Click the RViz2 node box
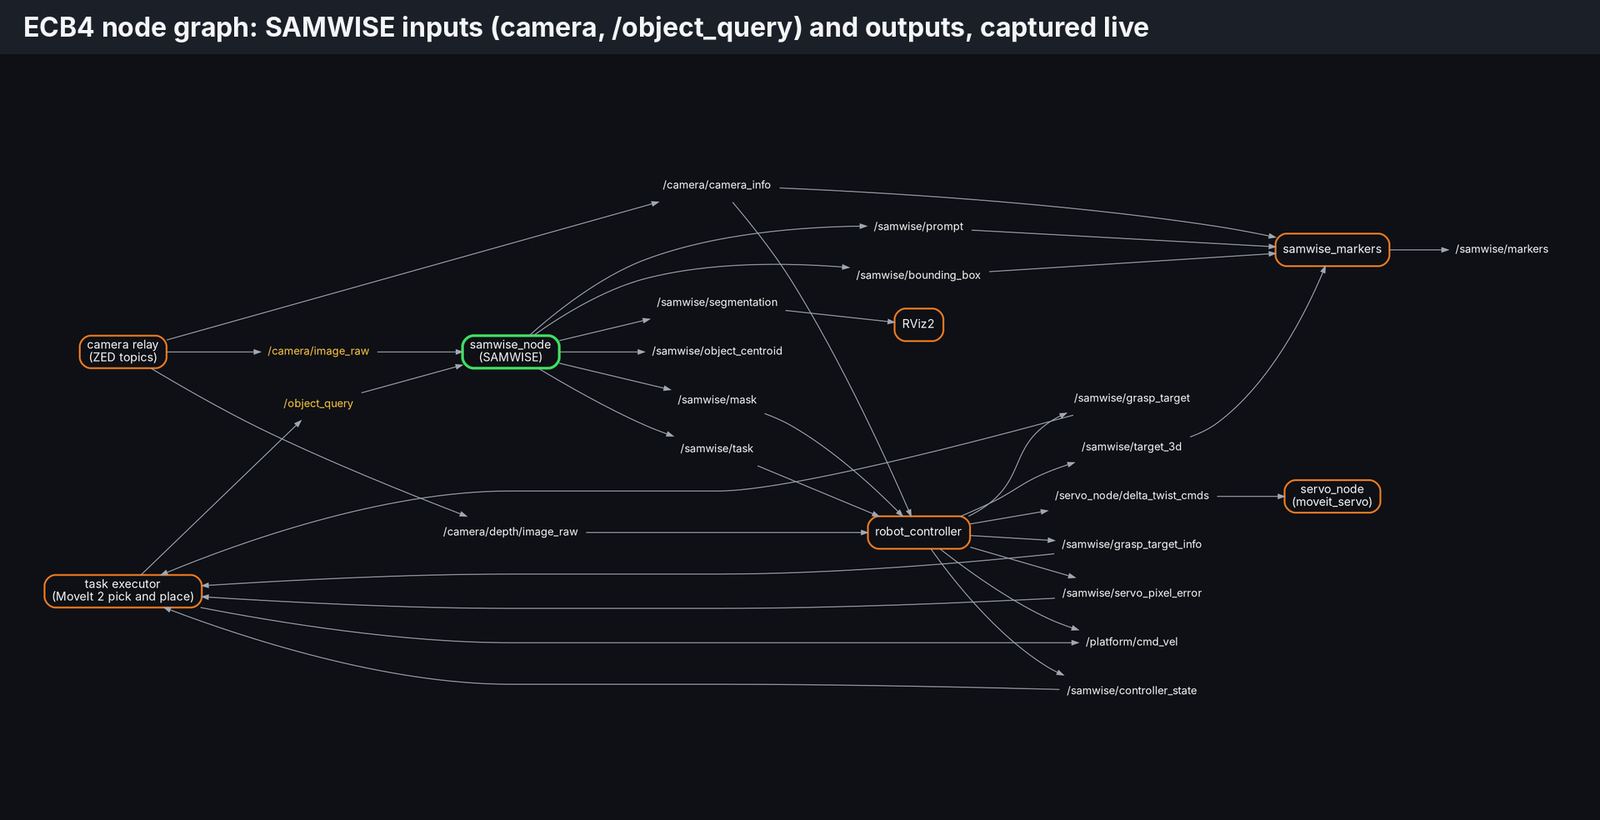The height and width of the screenshot is (820, 1600). (x=918, y=325)
